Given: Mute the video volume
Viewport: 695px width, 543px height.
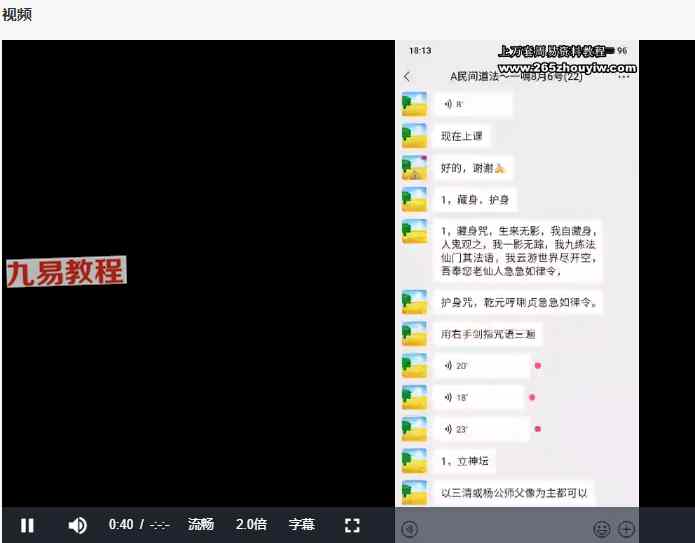Looking at the screenshot, I should tap(77, 525).
